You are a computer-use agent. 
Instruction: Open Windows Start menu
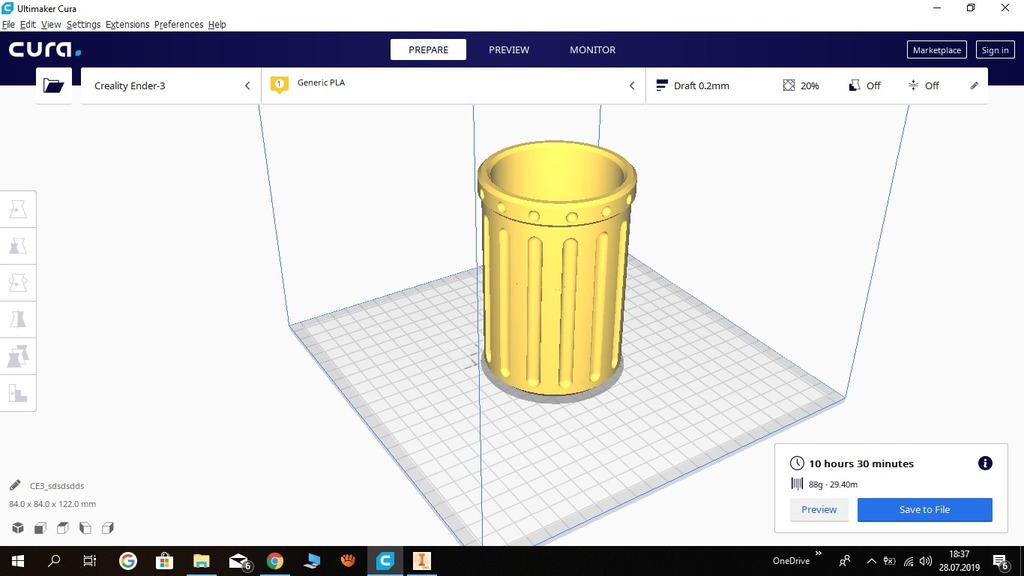18,561
